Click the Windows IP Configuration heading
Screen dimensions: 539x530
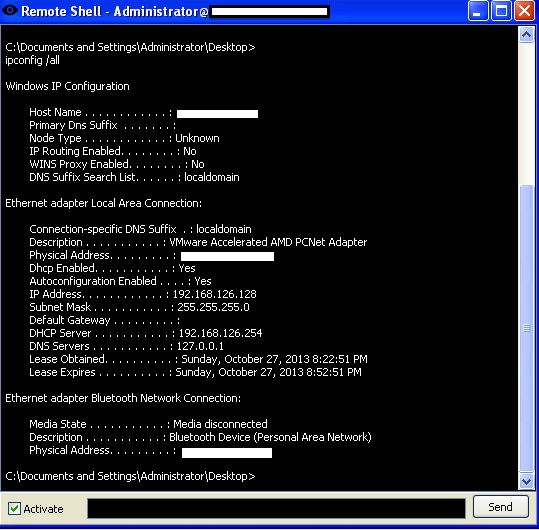tap(67, 86)
